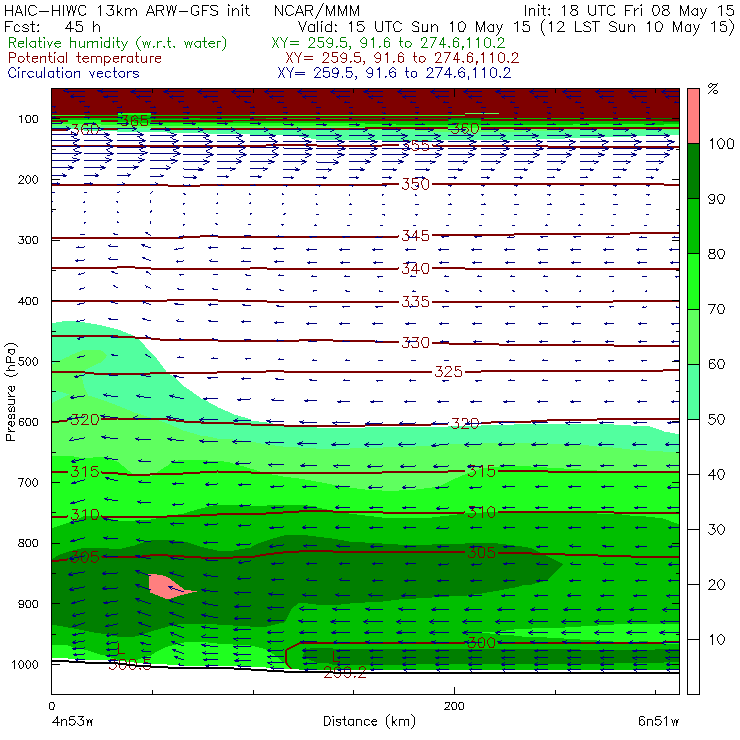Image resolution: width=740 pixels, height=740 pixels.
Task: Click the '325' potential temperature contour label
Action: pyautogui.click(x=449, y=372)
